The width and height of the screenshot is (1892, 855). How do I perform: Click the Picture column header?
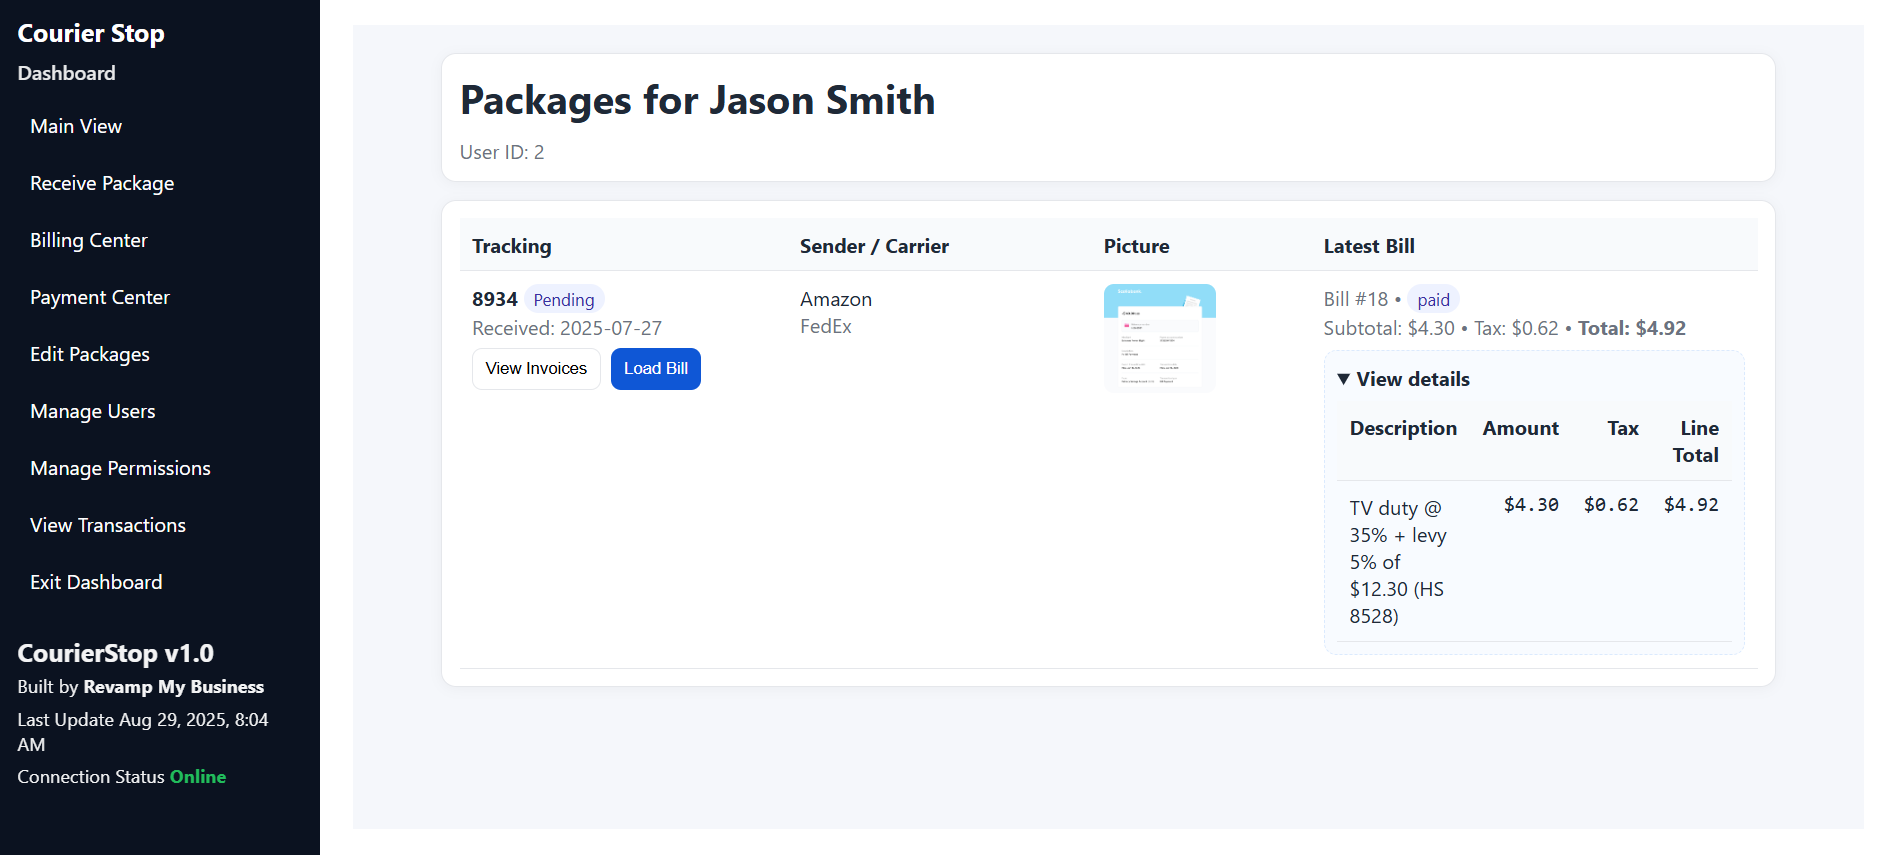1137,246
